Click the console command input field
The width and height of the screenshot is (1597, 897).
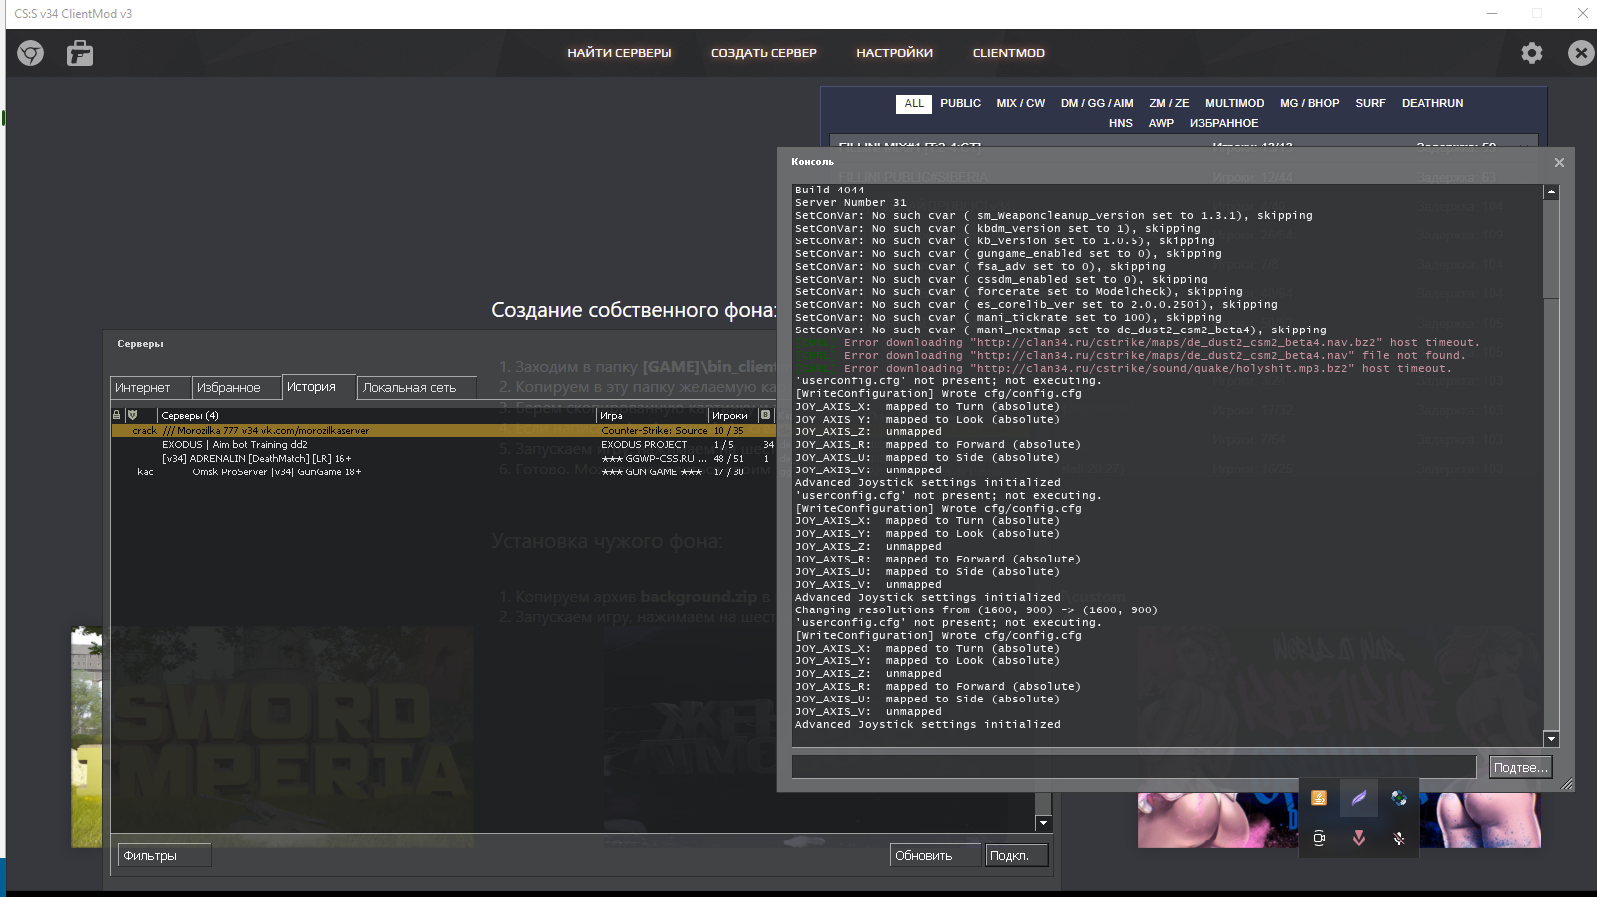click(x=1133, y=767)
